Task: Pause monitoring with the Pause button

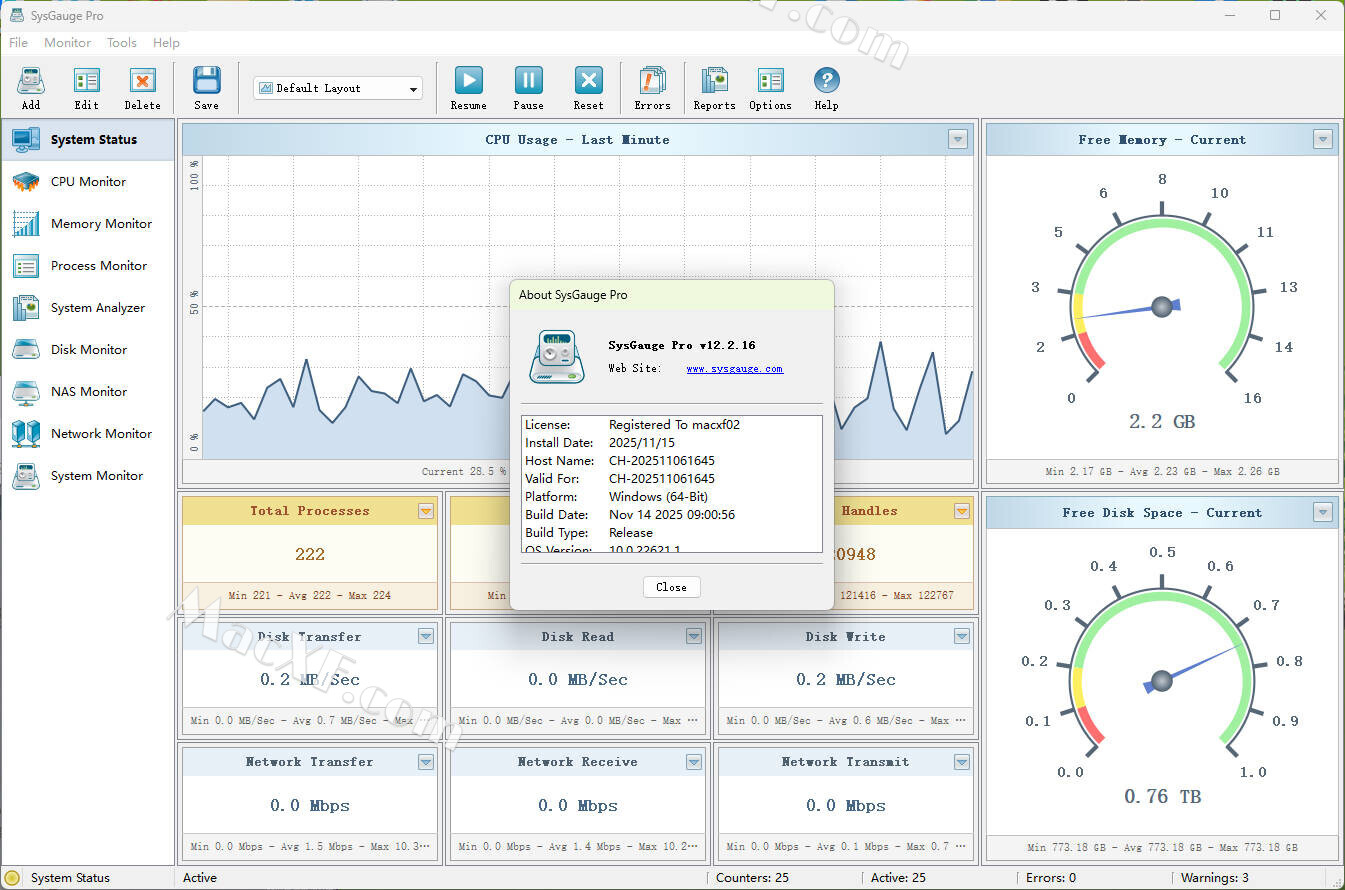Action: (528, 88)
